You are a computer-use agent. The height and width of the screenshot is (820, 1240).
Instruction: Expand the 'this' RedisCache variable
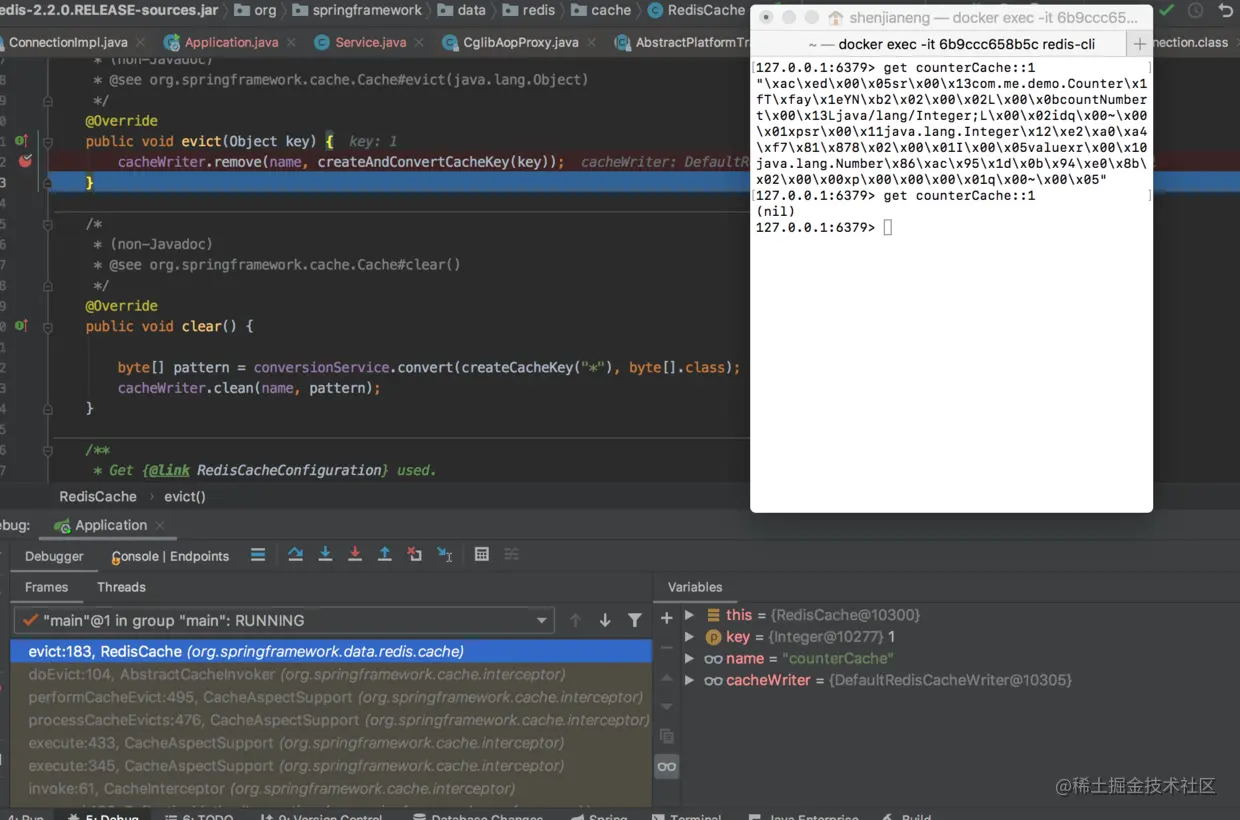coord(689,615)
